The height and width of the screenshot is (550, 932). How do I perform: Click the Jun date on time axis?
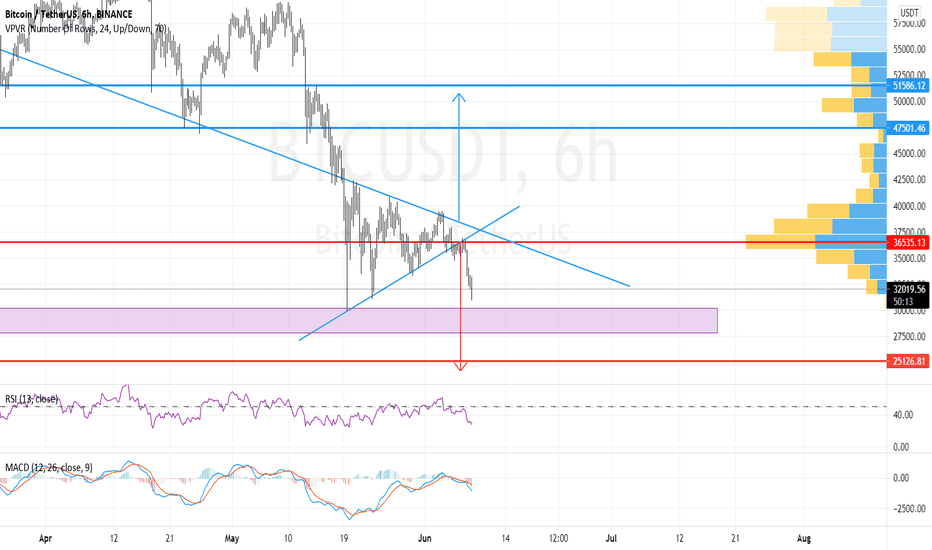click(x=424, y=538)
